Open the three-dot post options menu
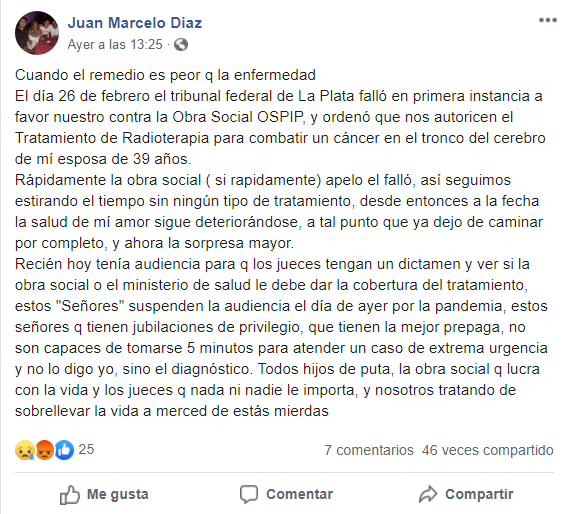This screenshot has height=514, width=565. pos(548,20)
